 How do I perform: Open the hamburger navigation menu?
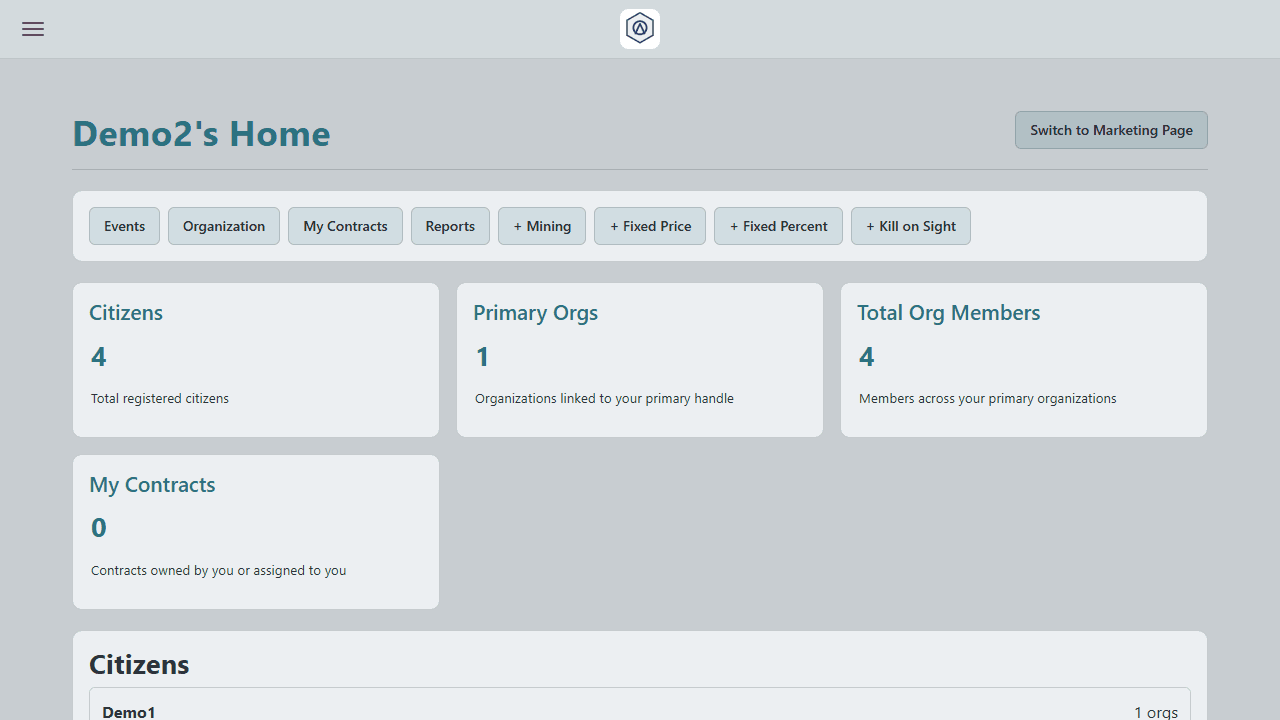point(32,29)
